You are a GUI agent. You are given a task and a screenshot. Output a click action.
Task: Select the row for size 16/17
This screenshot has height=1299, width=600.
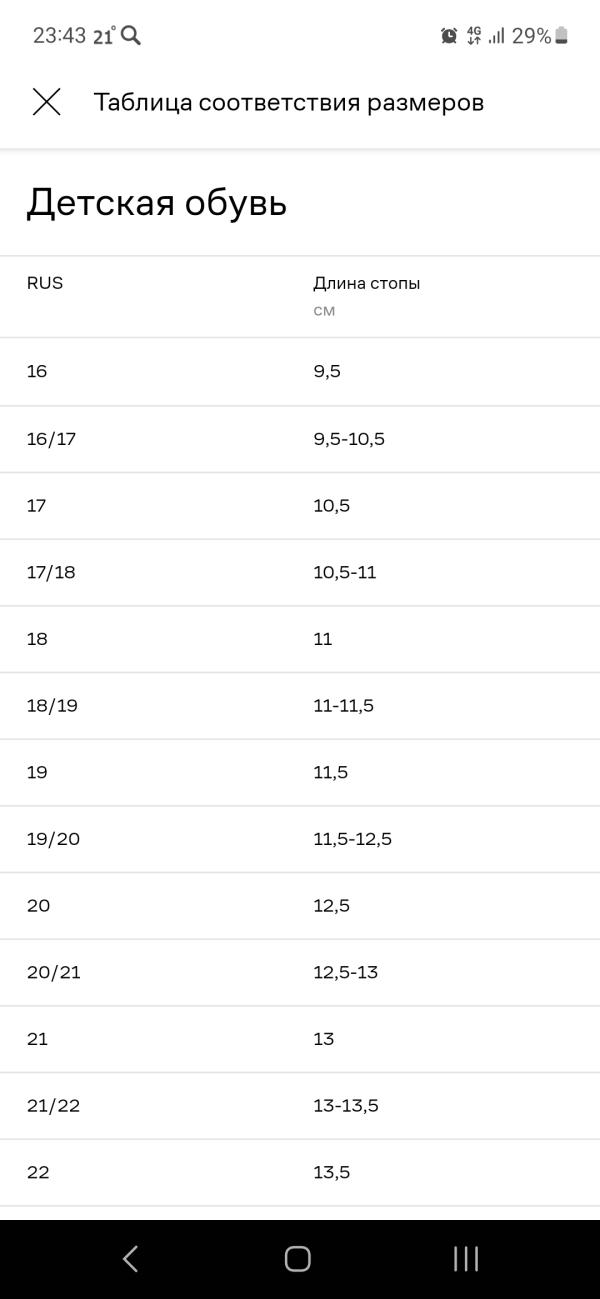[x=300, y=439]
